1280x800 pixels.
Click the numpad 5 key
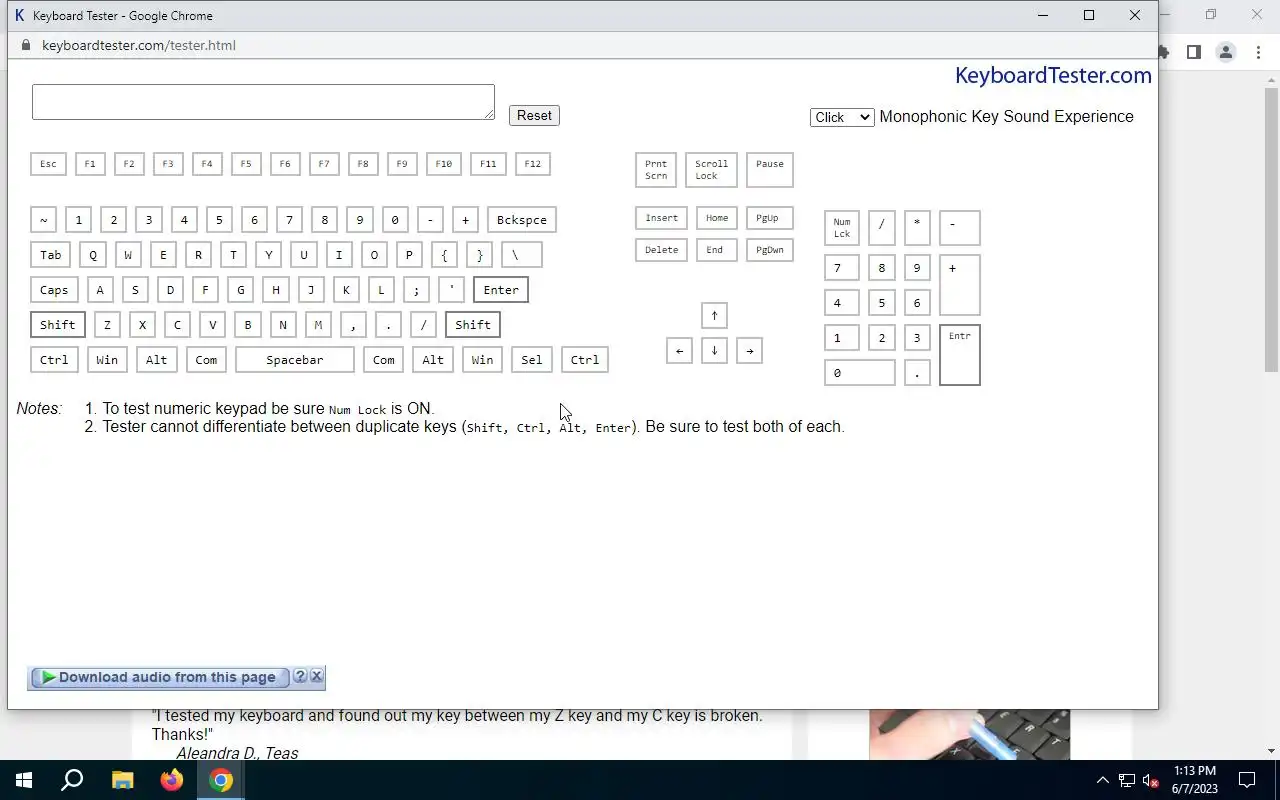882,303
